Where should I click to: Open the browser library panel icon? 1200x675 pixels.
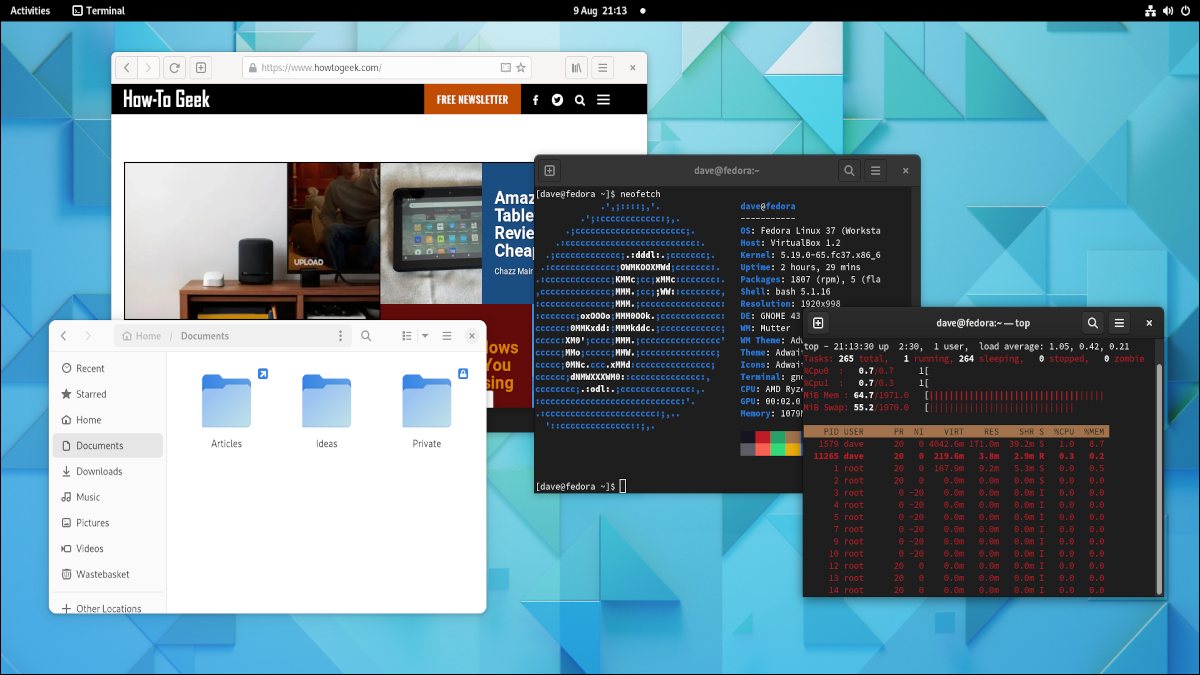577,68
